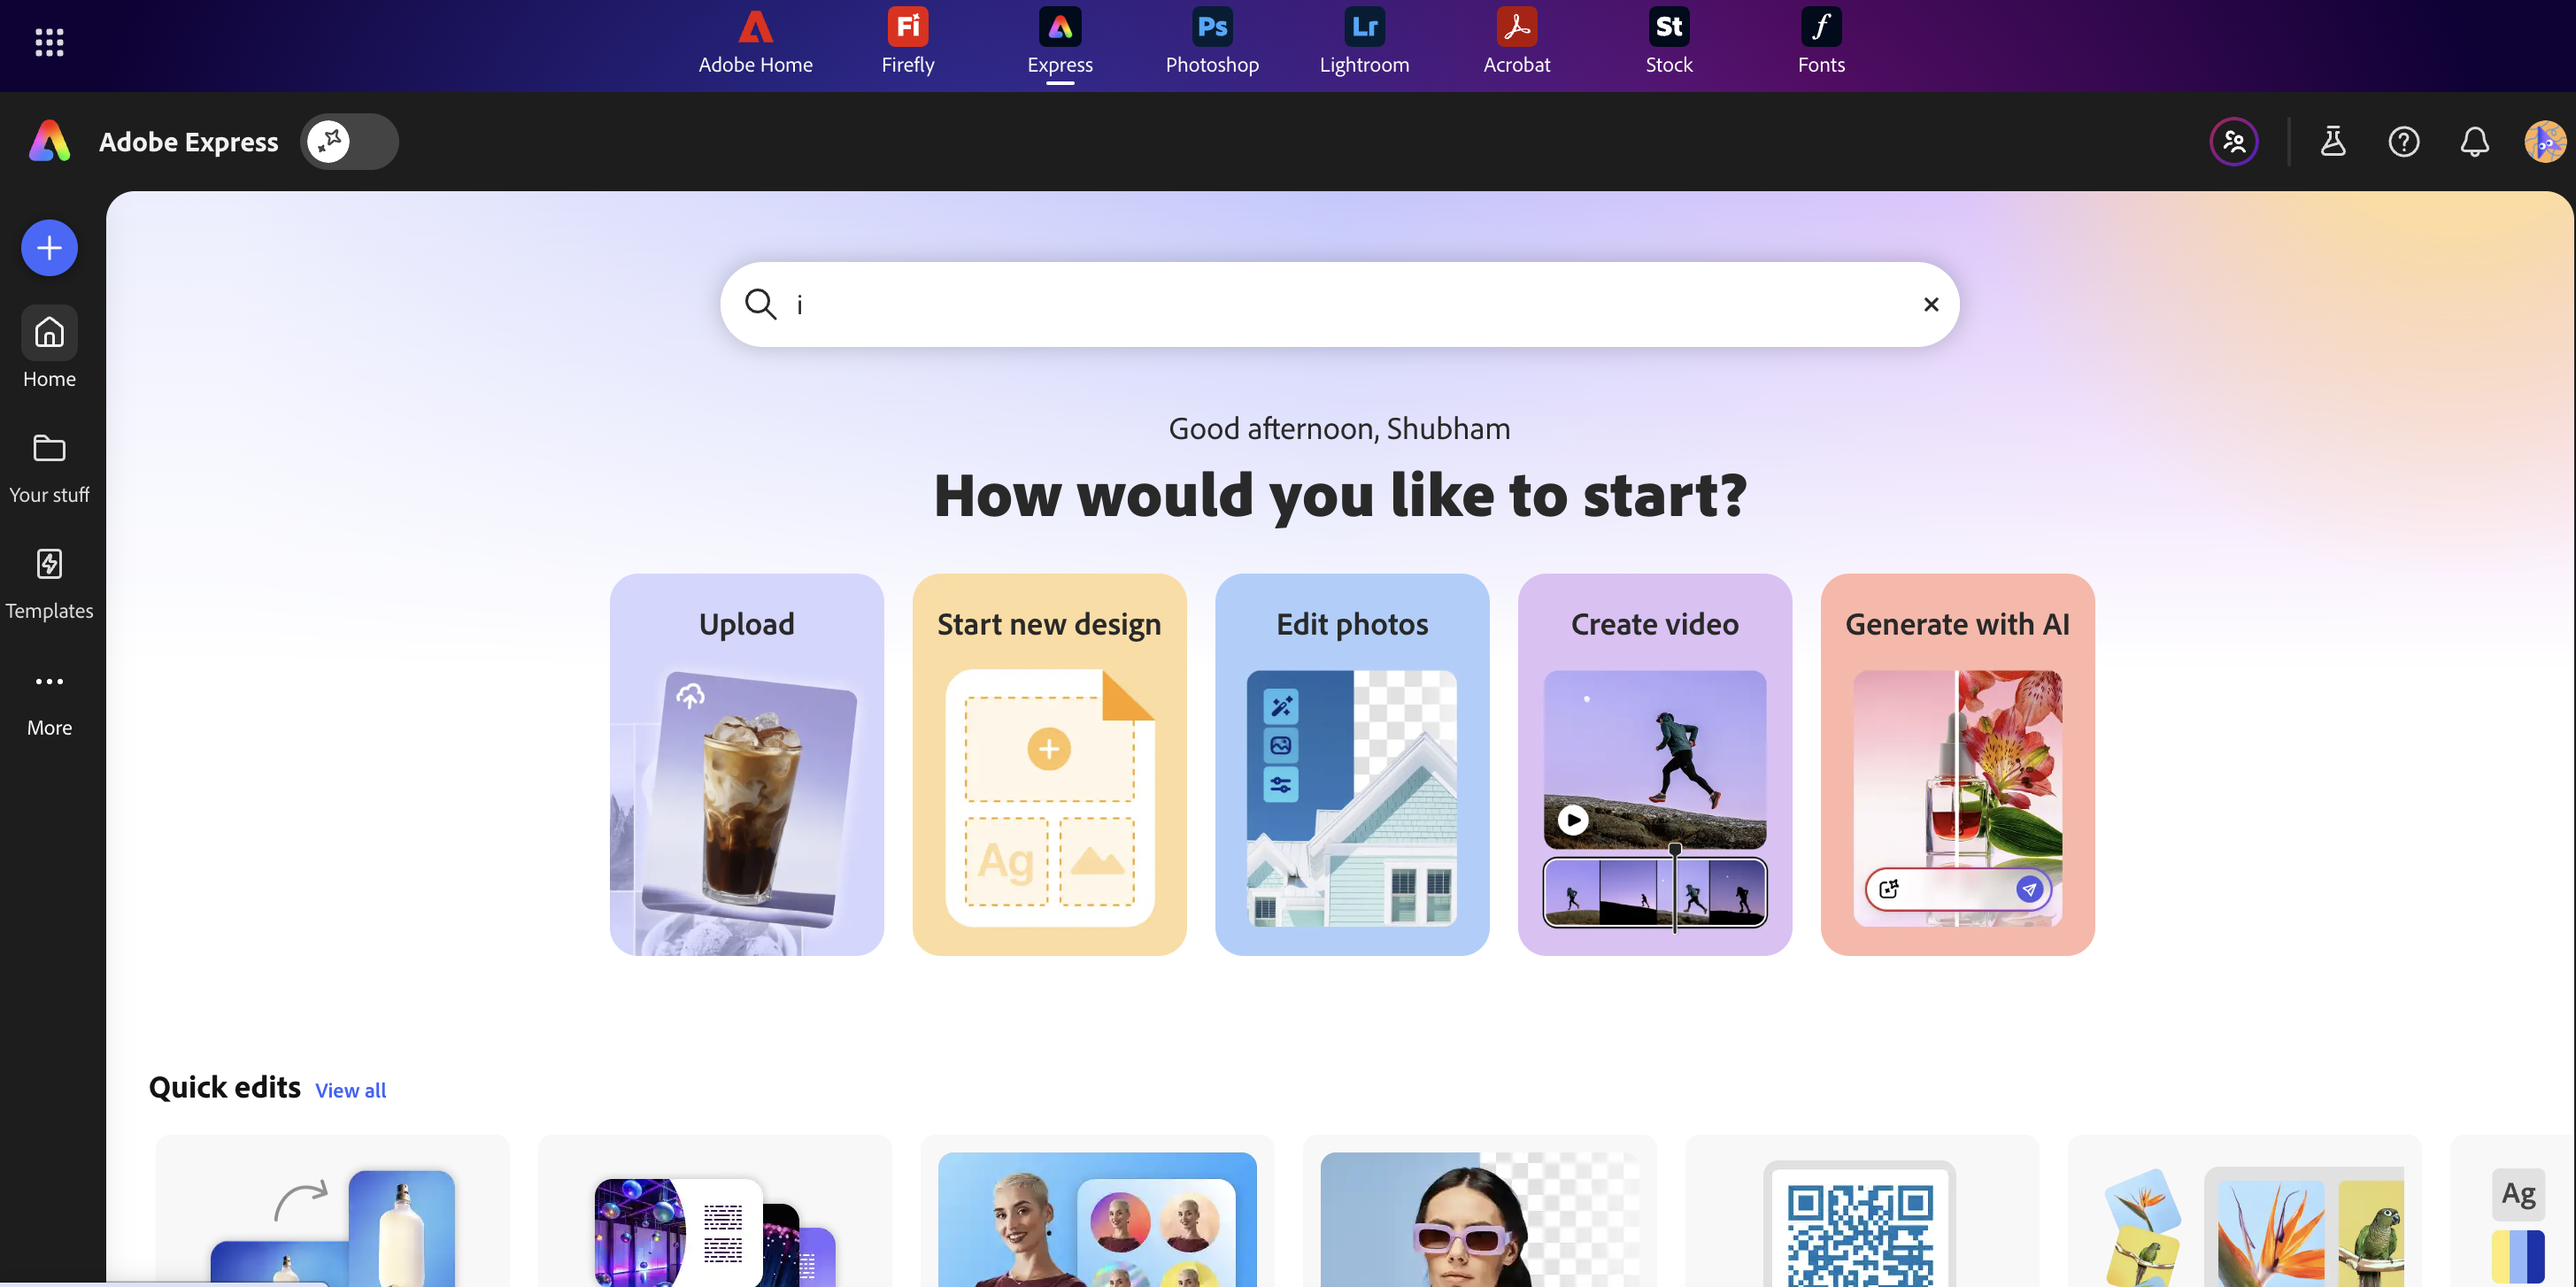The image size is (2576, 1287).
Task: Click the View all quick edits link
Action: [x=350, y=1090]
